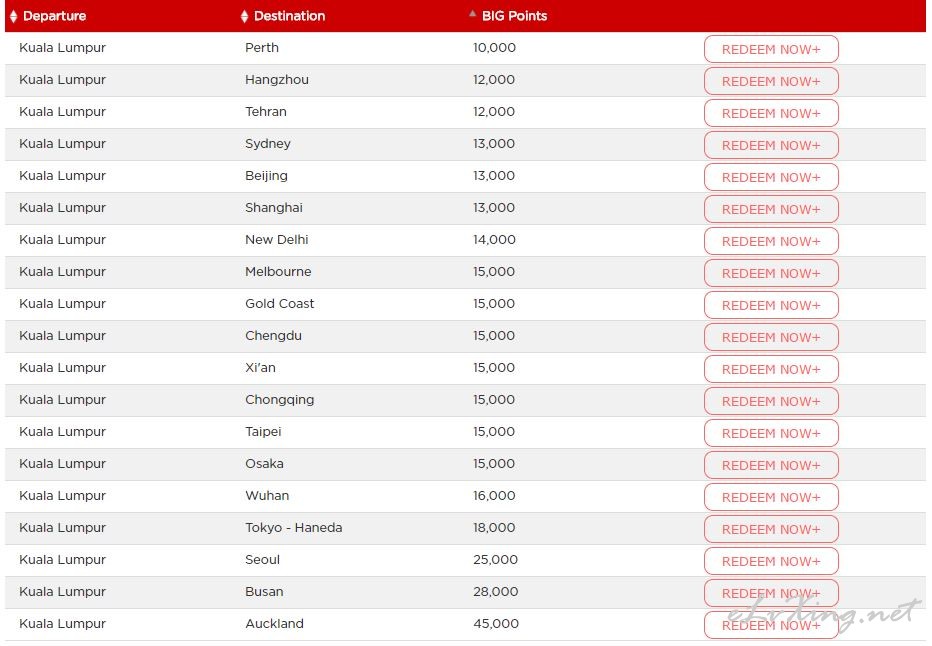Select the Hangzhou destination cell
Viewport: 932px width, 646px height.
pyautogui.click(x=277, y=80)
